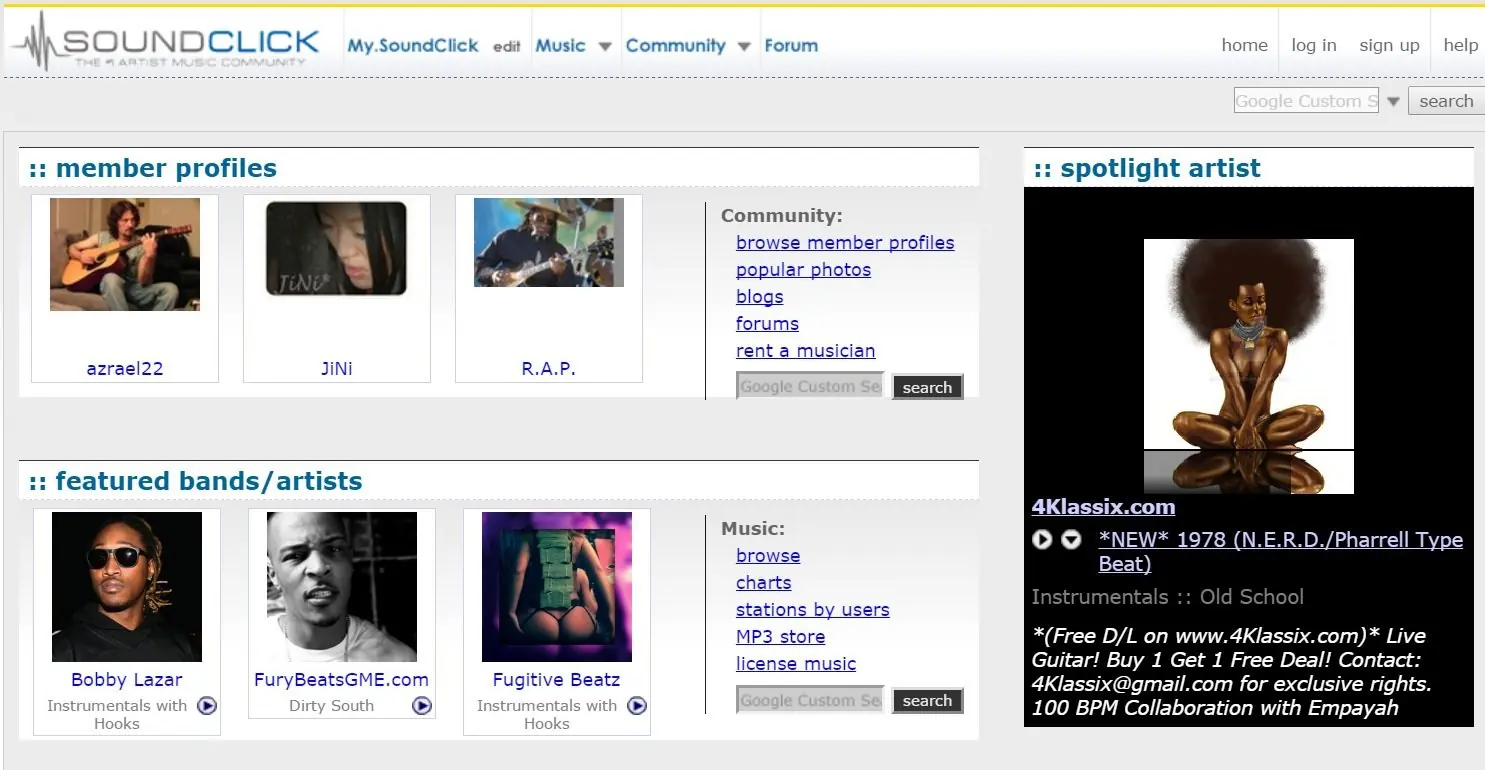The height and width of the screenshot is (770, 1485).
Task: Click Fugitive Beatz's Instrumentals with Hooks genre text
Action: pyautogui.click(x=547, y=714)
